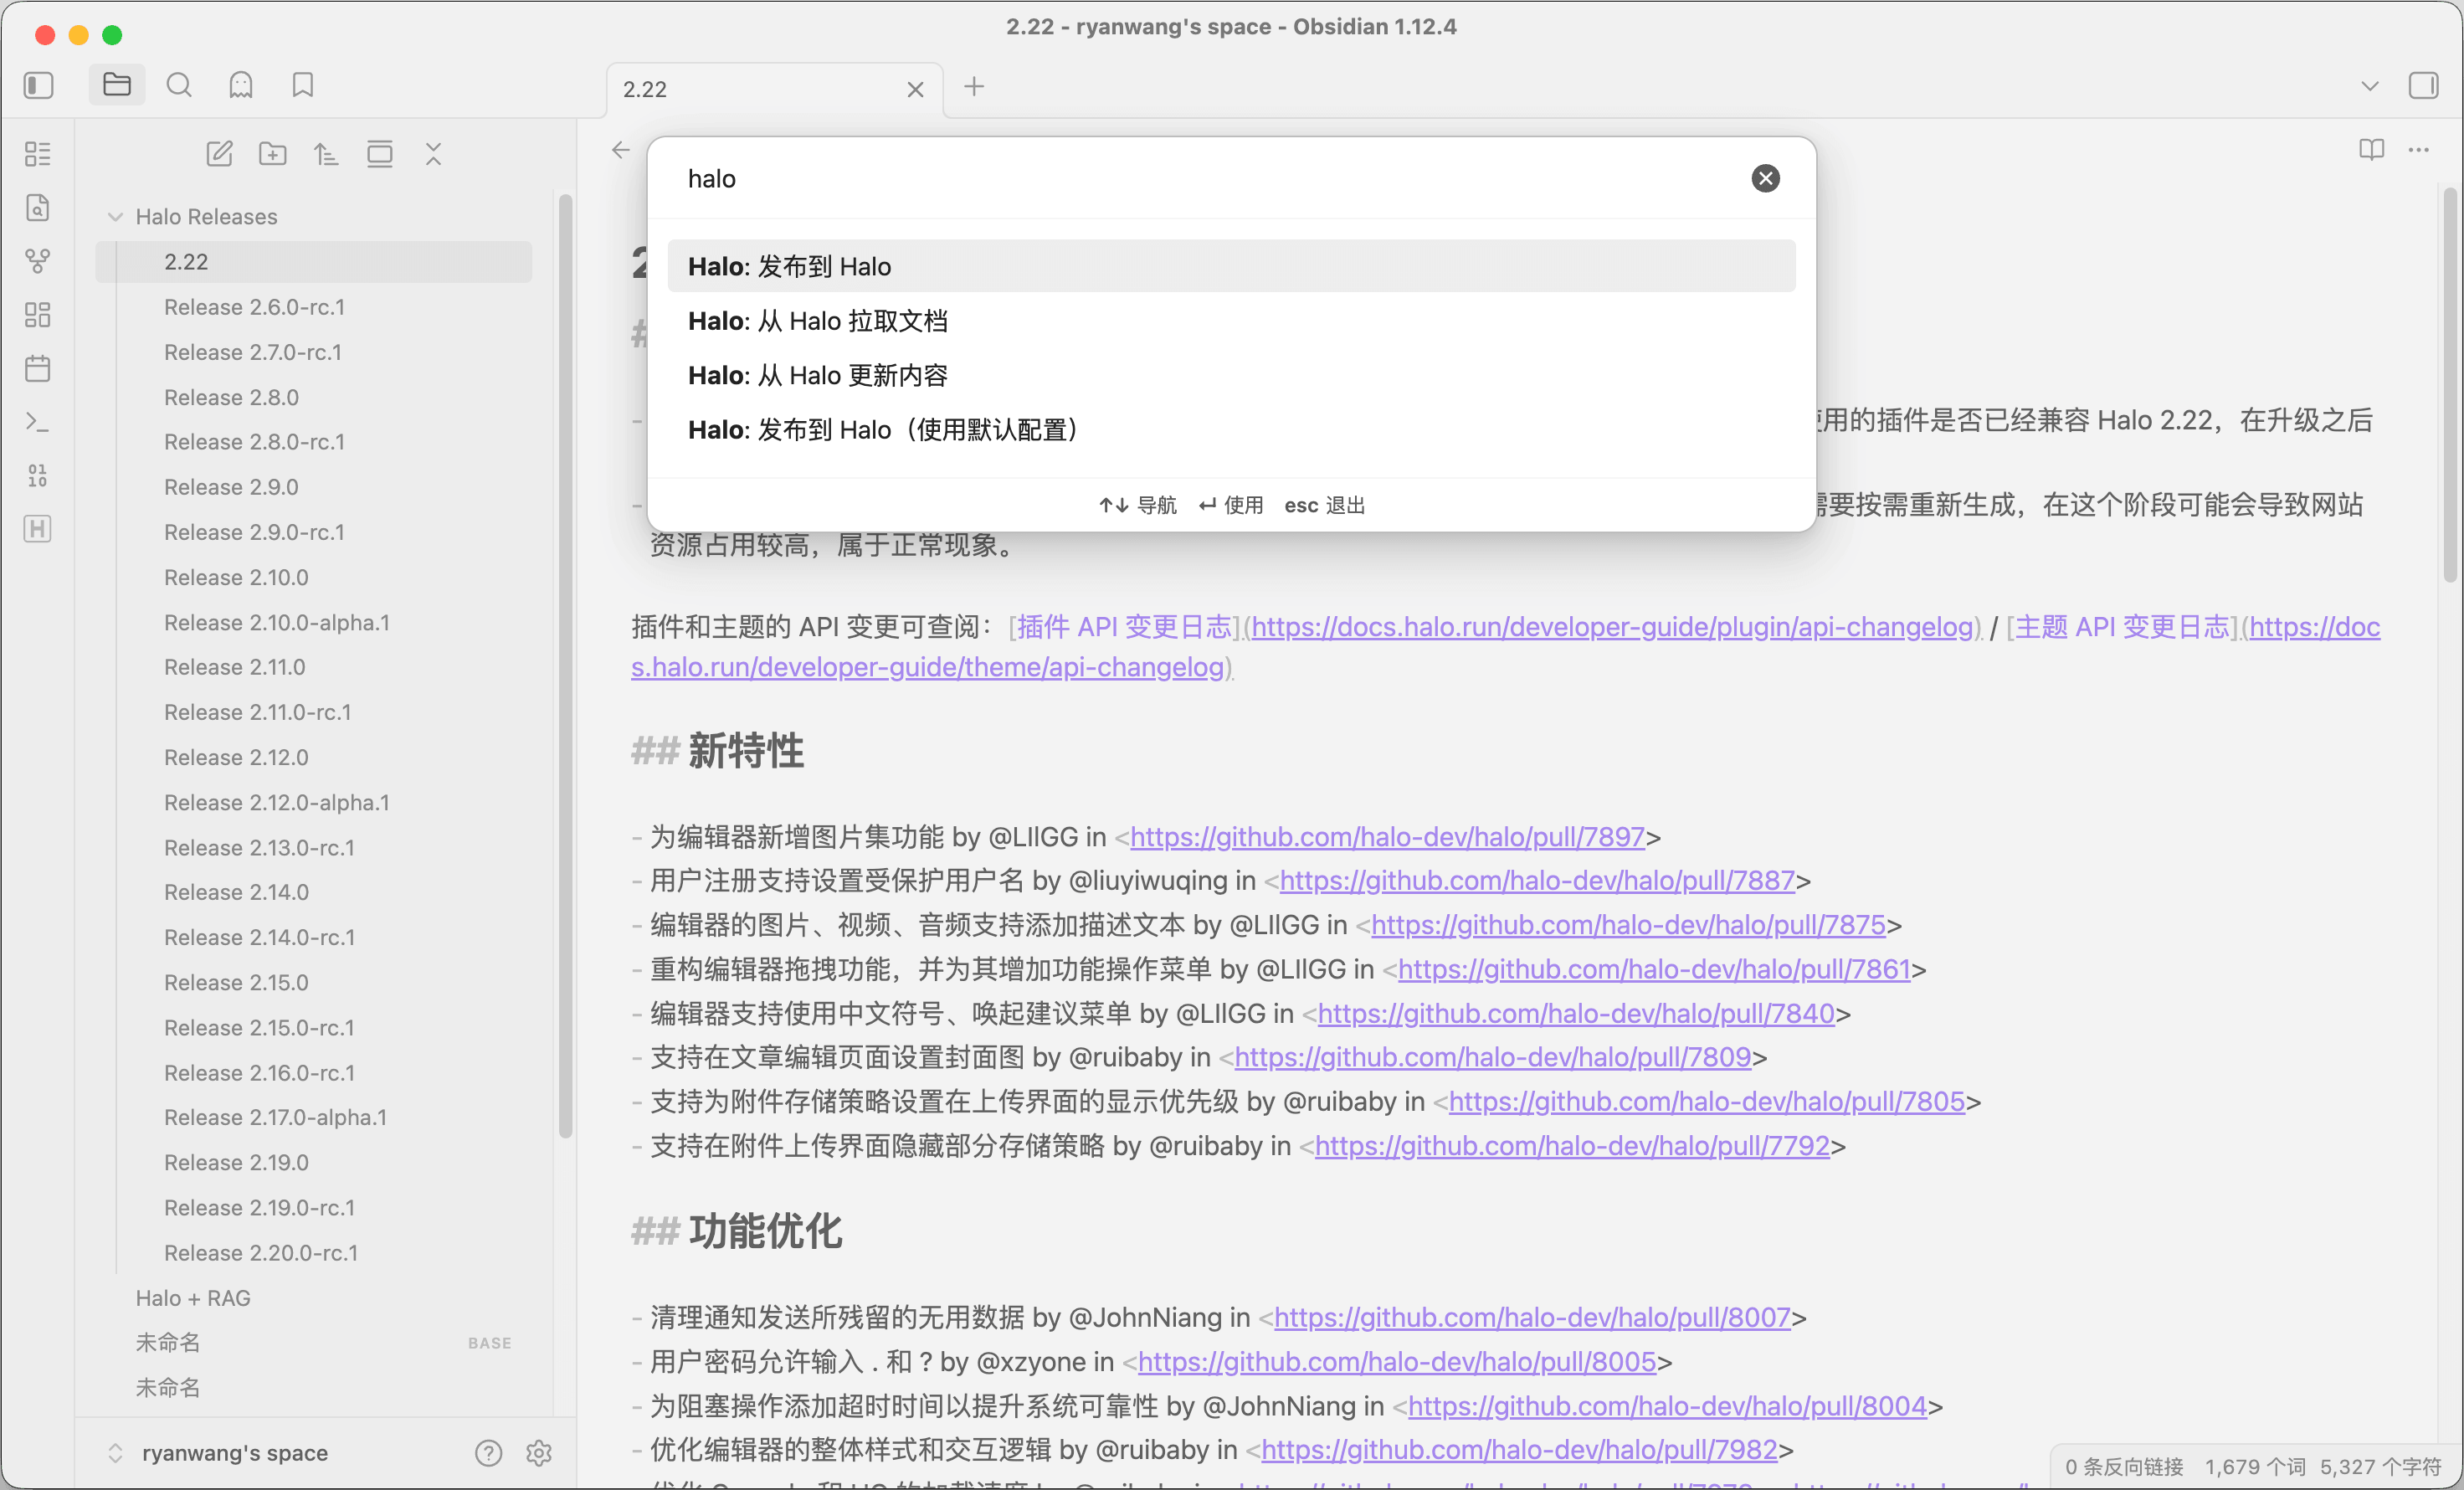Open graph view ribbon icon
This screenshot has width=2464, height=1490.
click(x=38, y=261)
